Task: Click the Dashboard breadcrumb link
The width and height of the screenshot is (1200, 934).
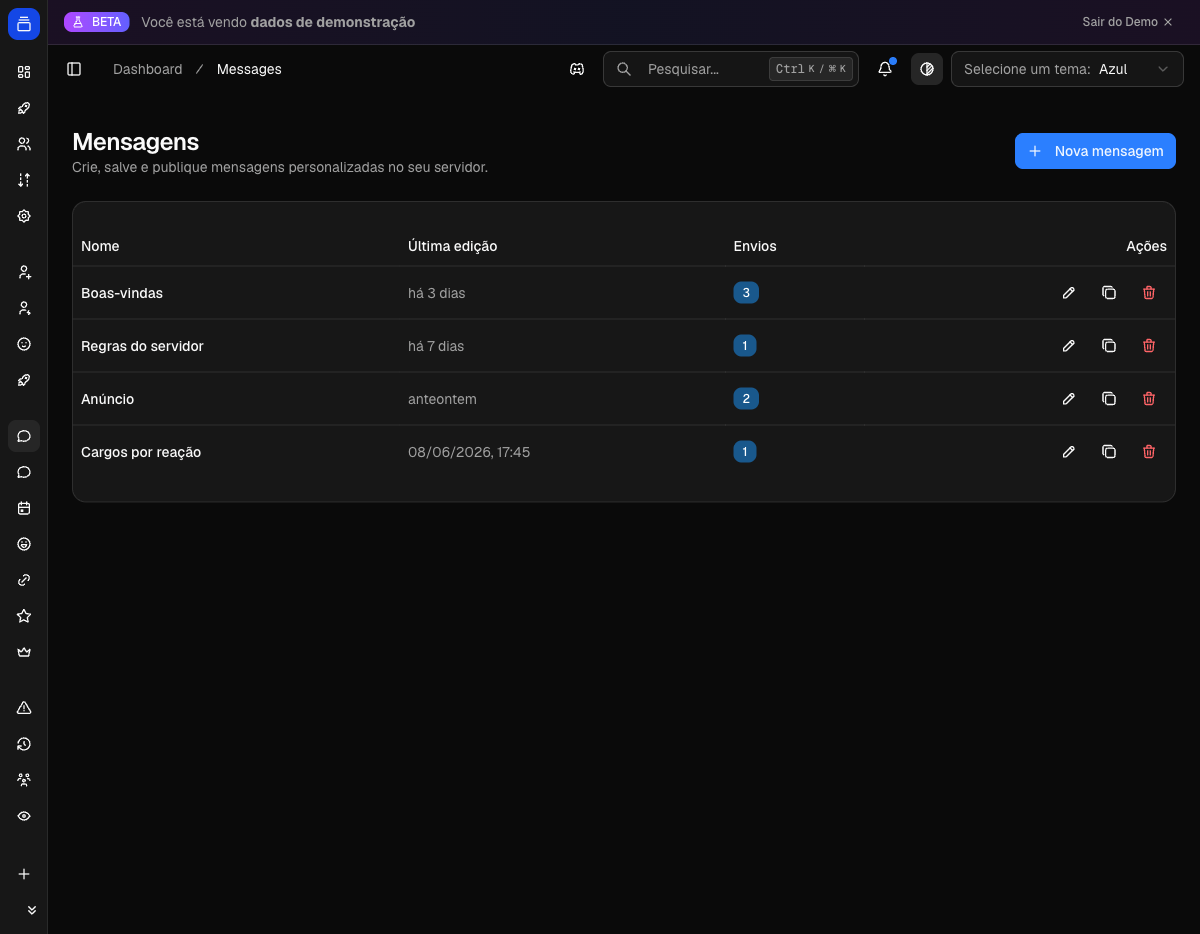Action: (148, 69)
